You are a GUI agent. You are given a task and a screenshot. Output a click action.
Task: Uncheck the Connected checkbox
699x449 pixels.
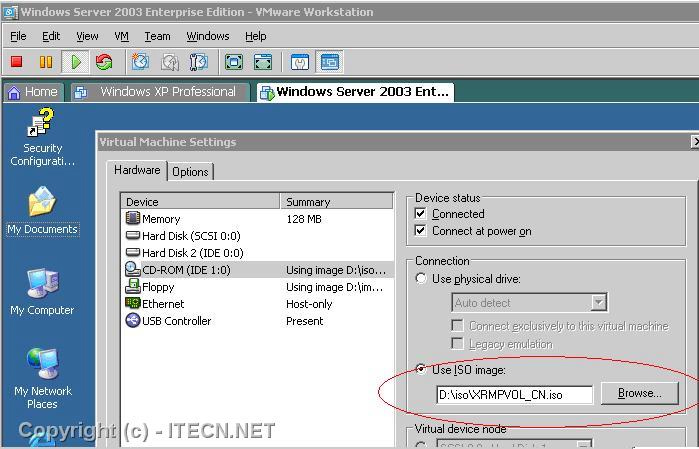click(x=421, y=214)
